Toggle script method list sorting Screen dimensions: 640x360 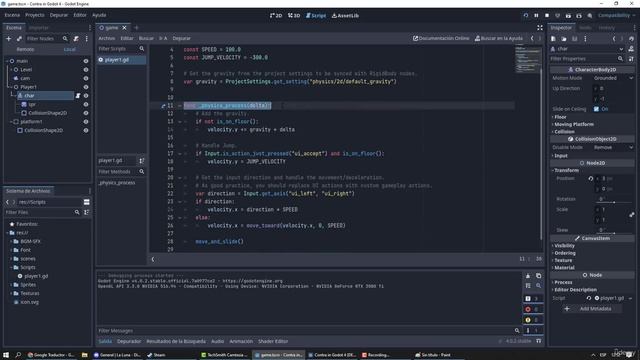pos(142,160)
